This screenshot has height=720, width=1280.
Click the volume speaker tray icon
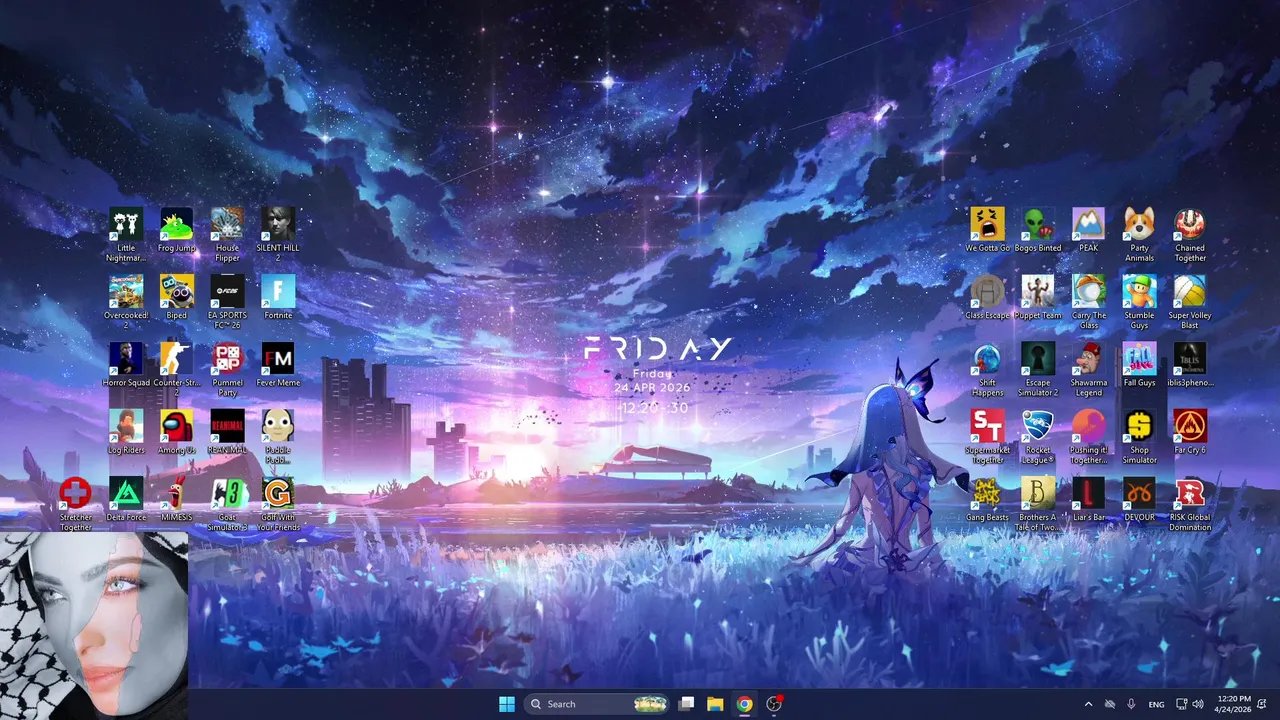click(1198, 704)
